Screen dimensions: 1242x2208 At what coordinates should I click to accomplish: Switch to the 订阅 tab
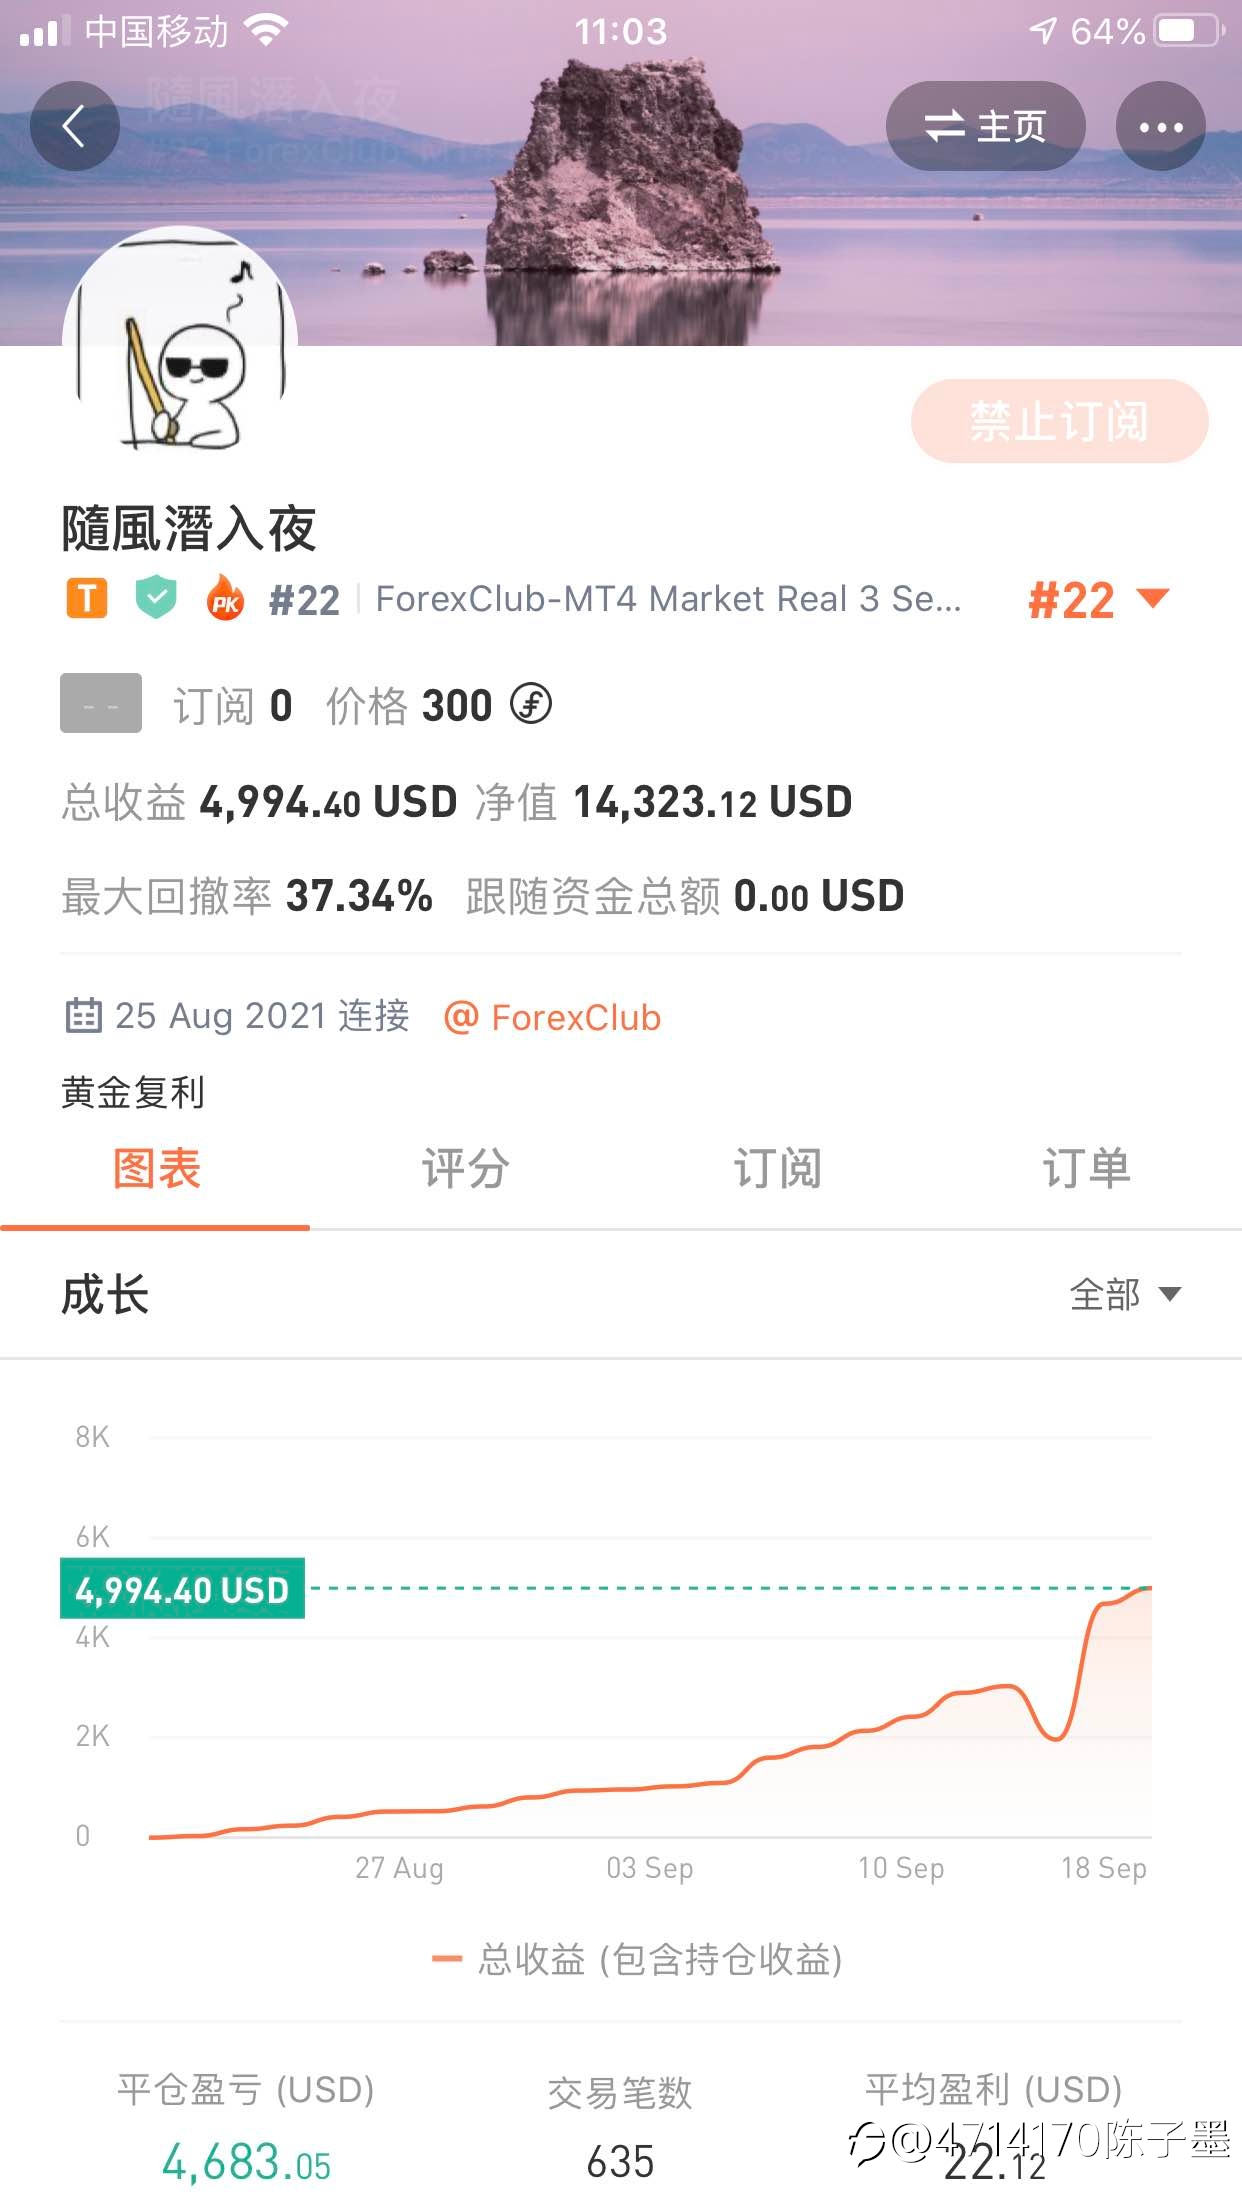(x=776, y=1168)
